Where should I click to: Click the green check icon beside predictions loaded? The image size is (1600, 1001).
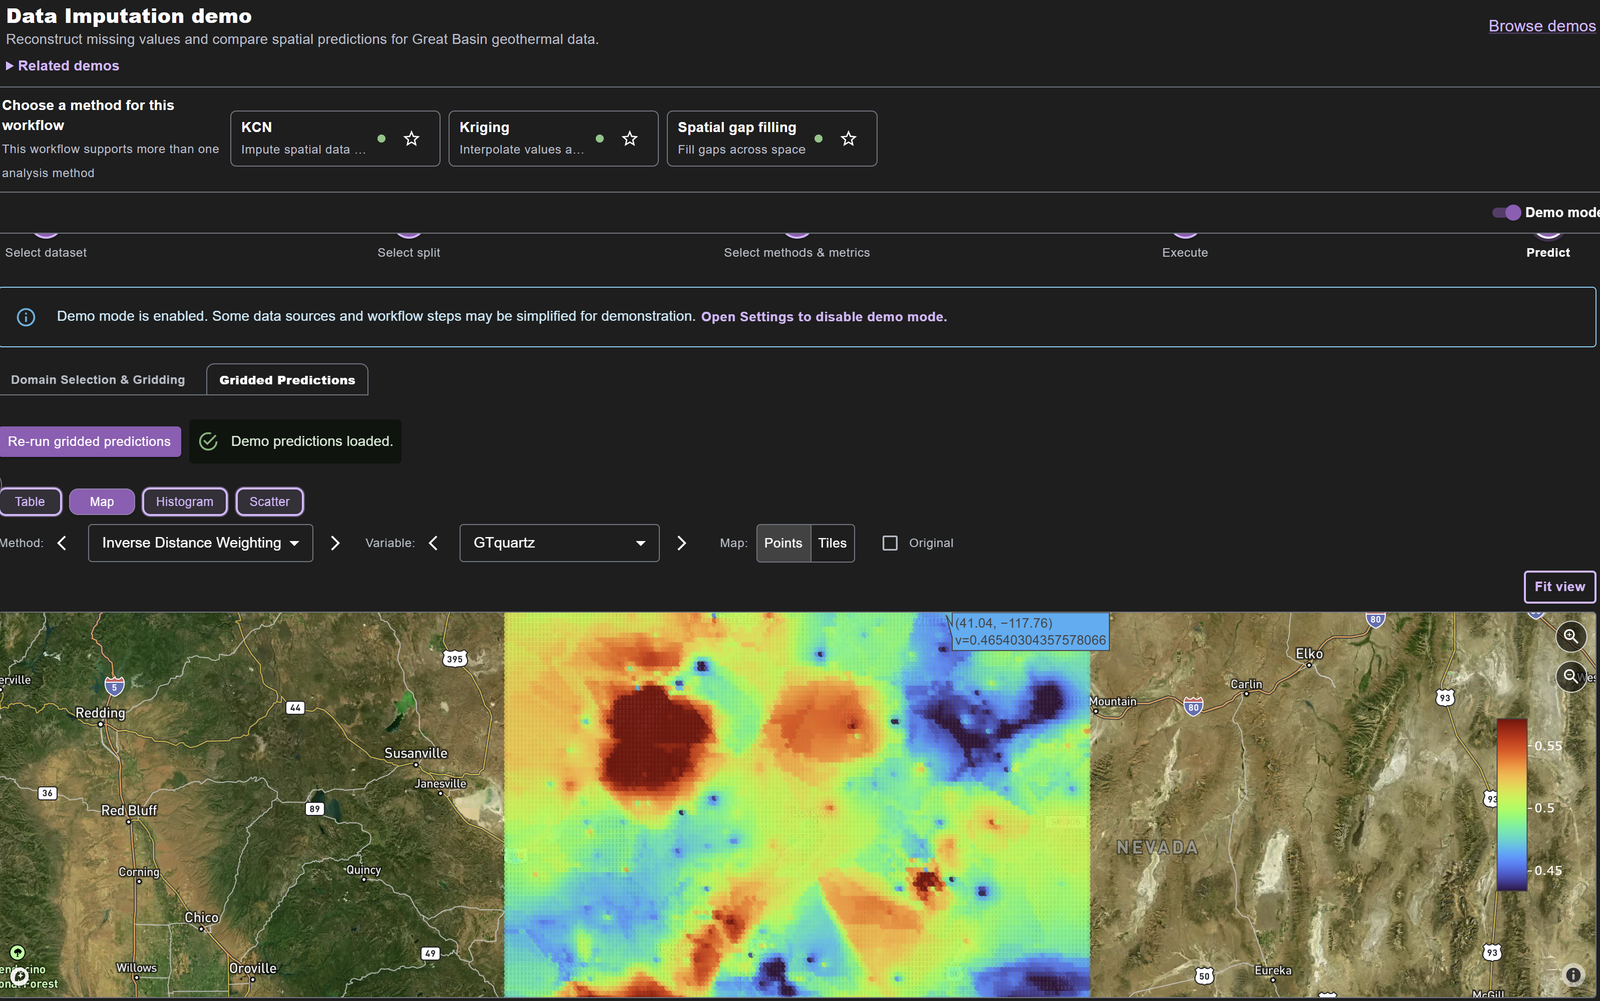(x=208, y=441)
